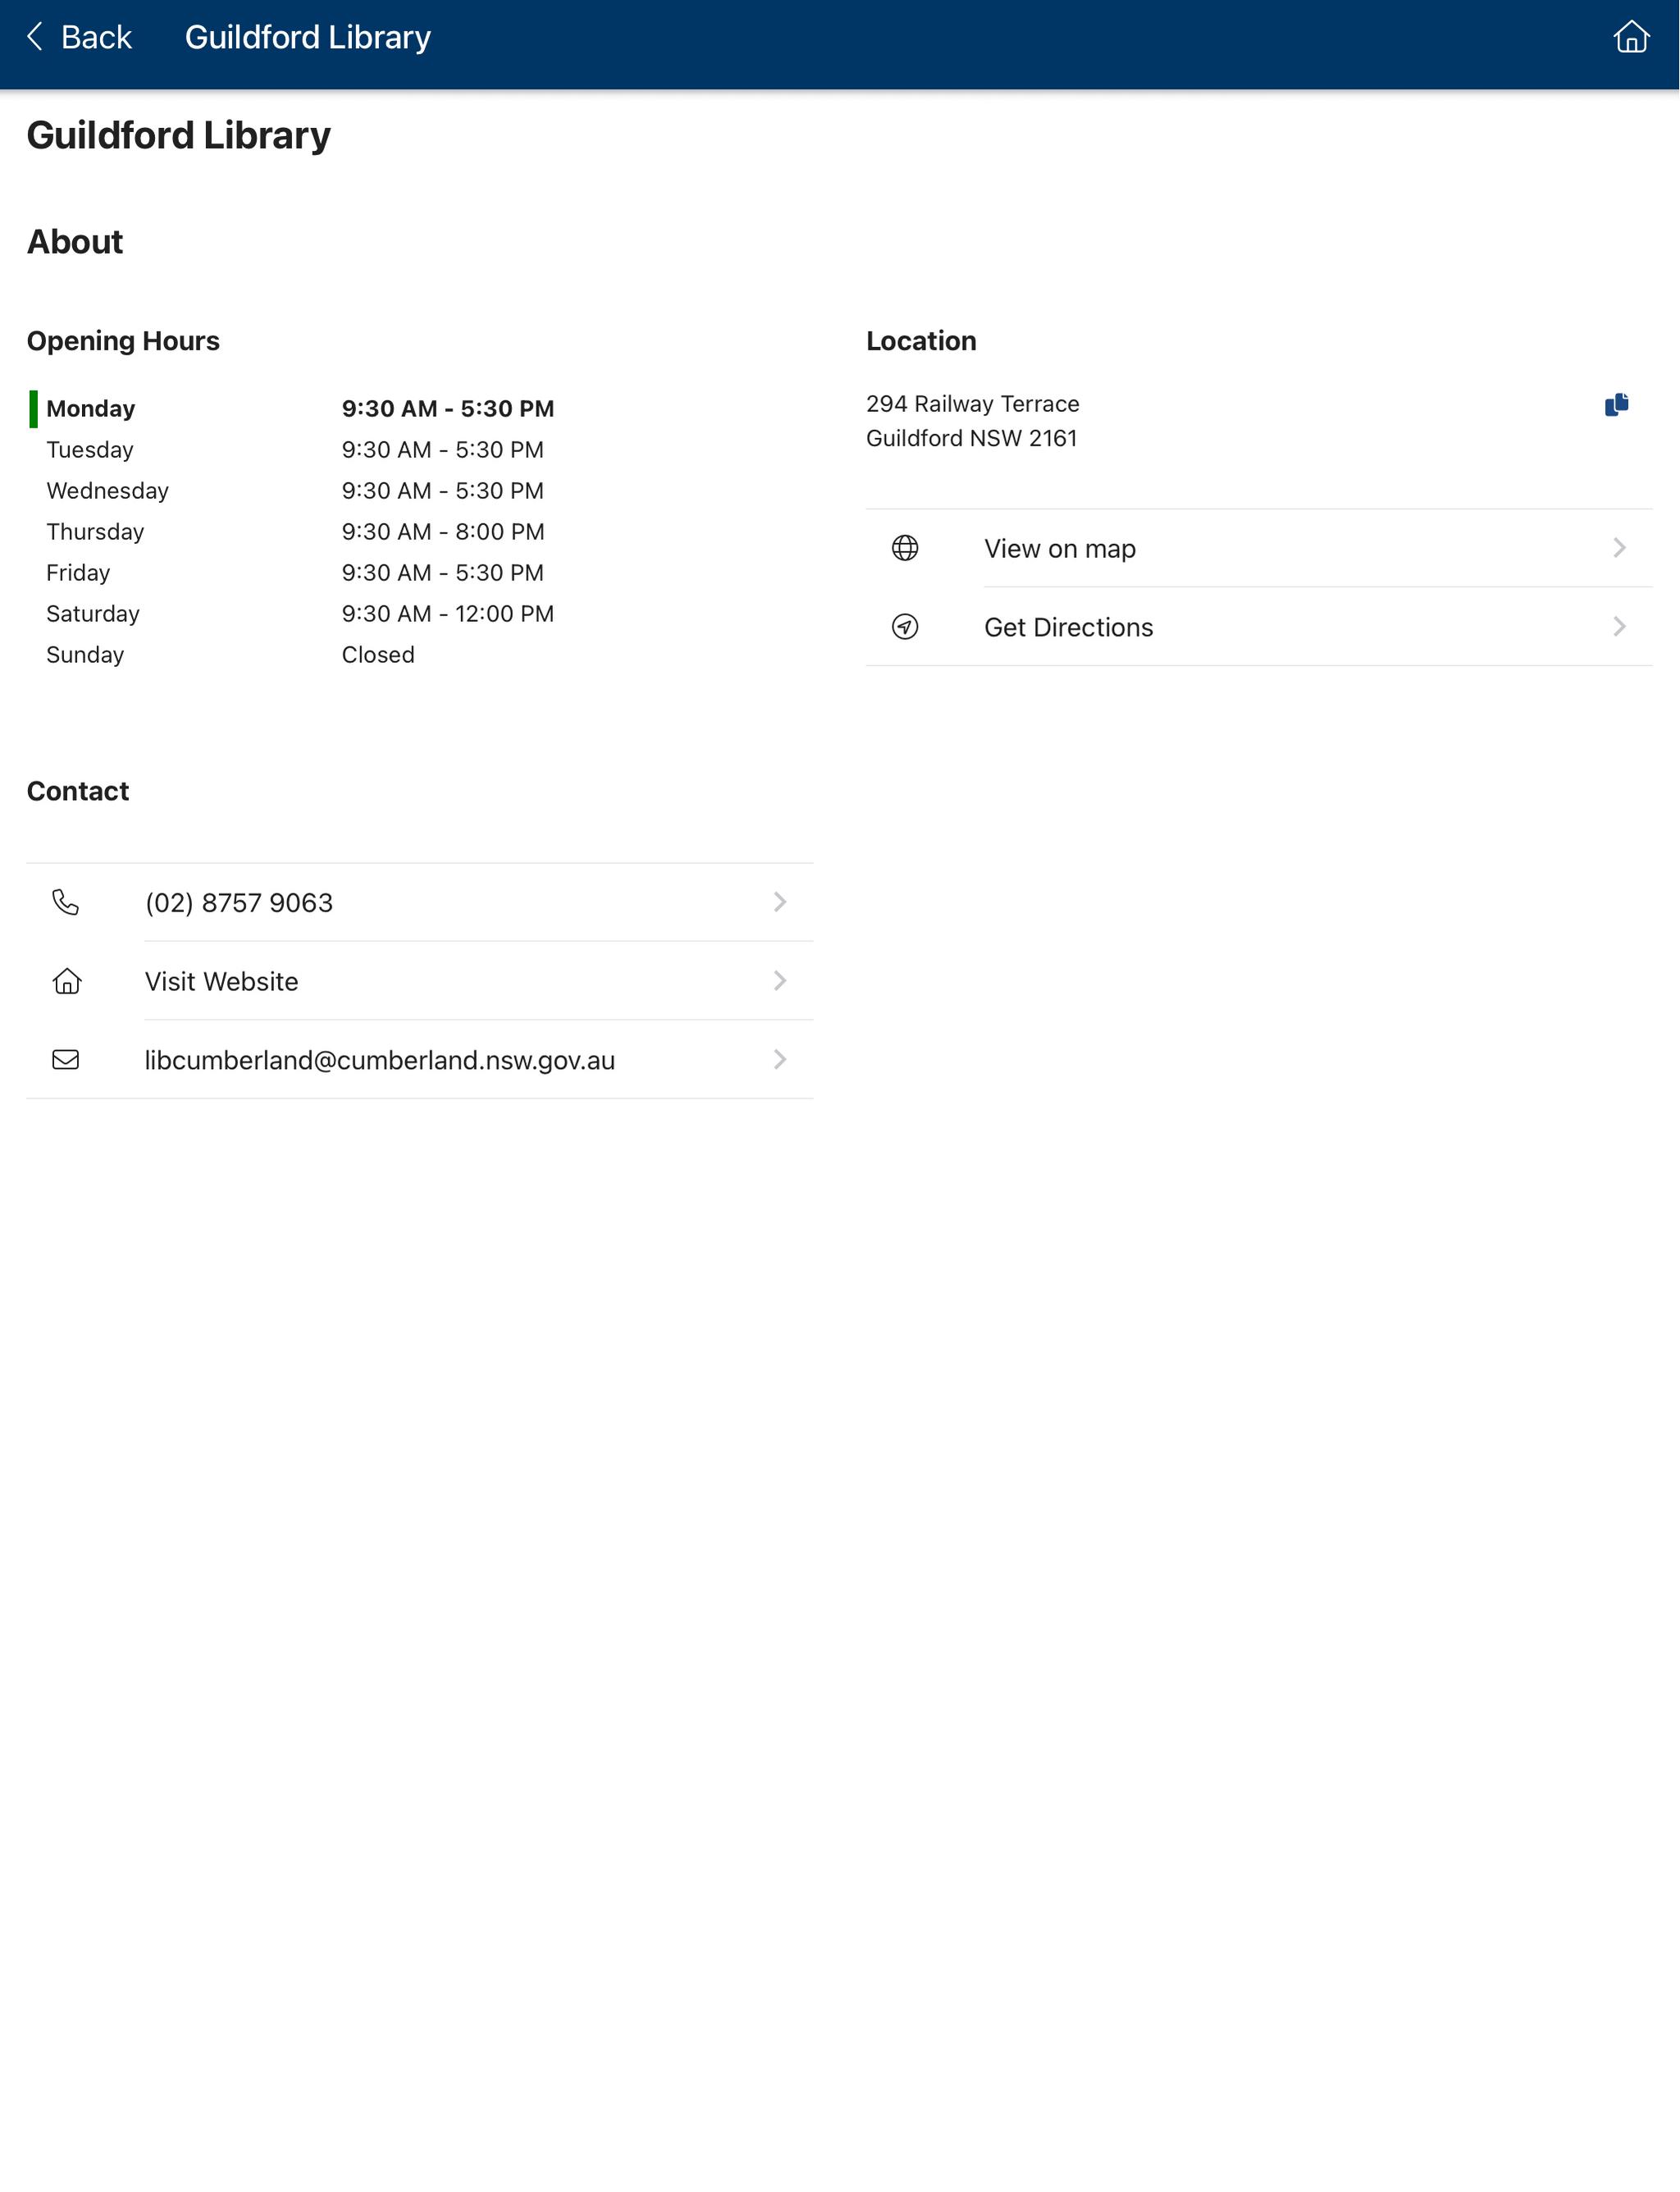
Task: Tap the Visit Website row chevron
Action: point(780,981)
